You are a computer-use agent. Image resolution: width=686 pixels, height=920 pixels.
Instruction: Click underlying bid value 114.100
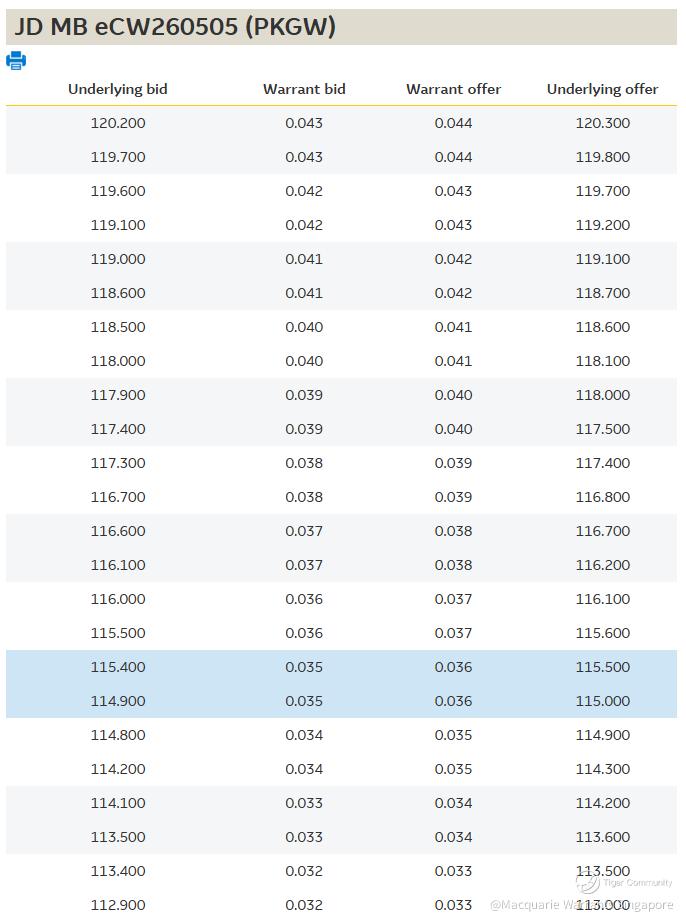coord(118,803)
